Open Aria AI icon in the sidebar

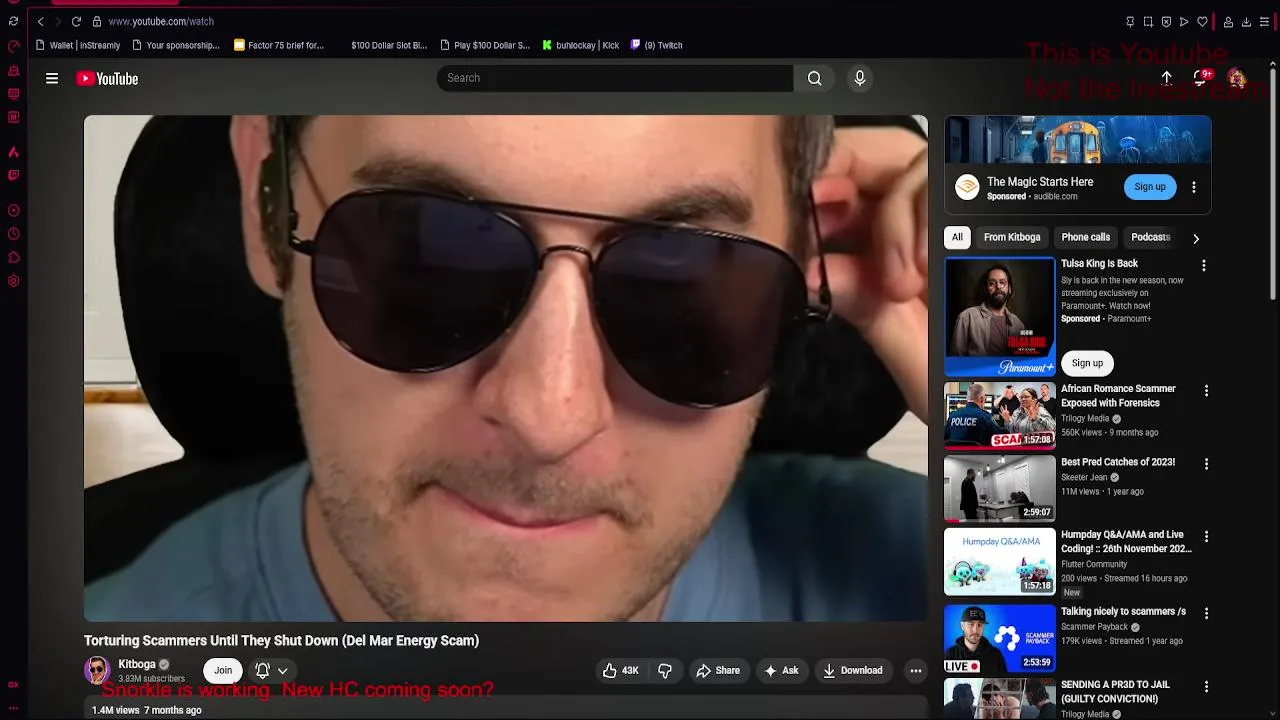(x=13, y=152)
